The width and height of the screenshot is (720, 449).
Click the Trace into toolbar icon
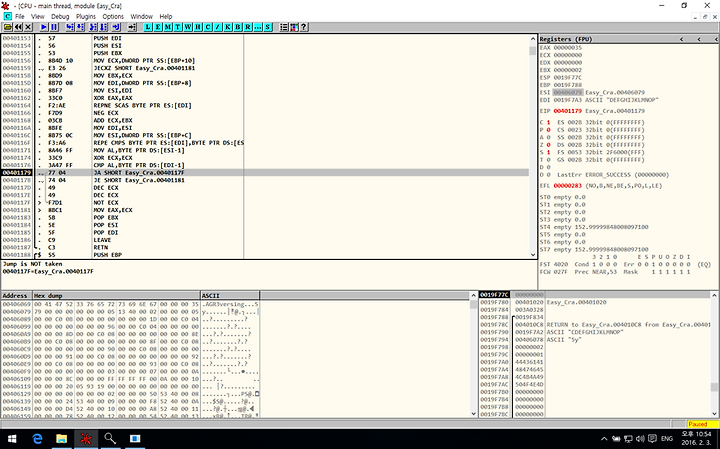(93, 27)
